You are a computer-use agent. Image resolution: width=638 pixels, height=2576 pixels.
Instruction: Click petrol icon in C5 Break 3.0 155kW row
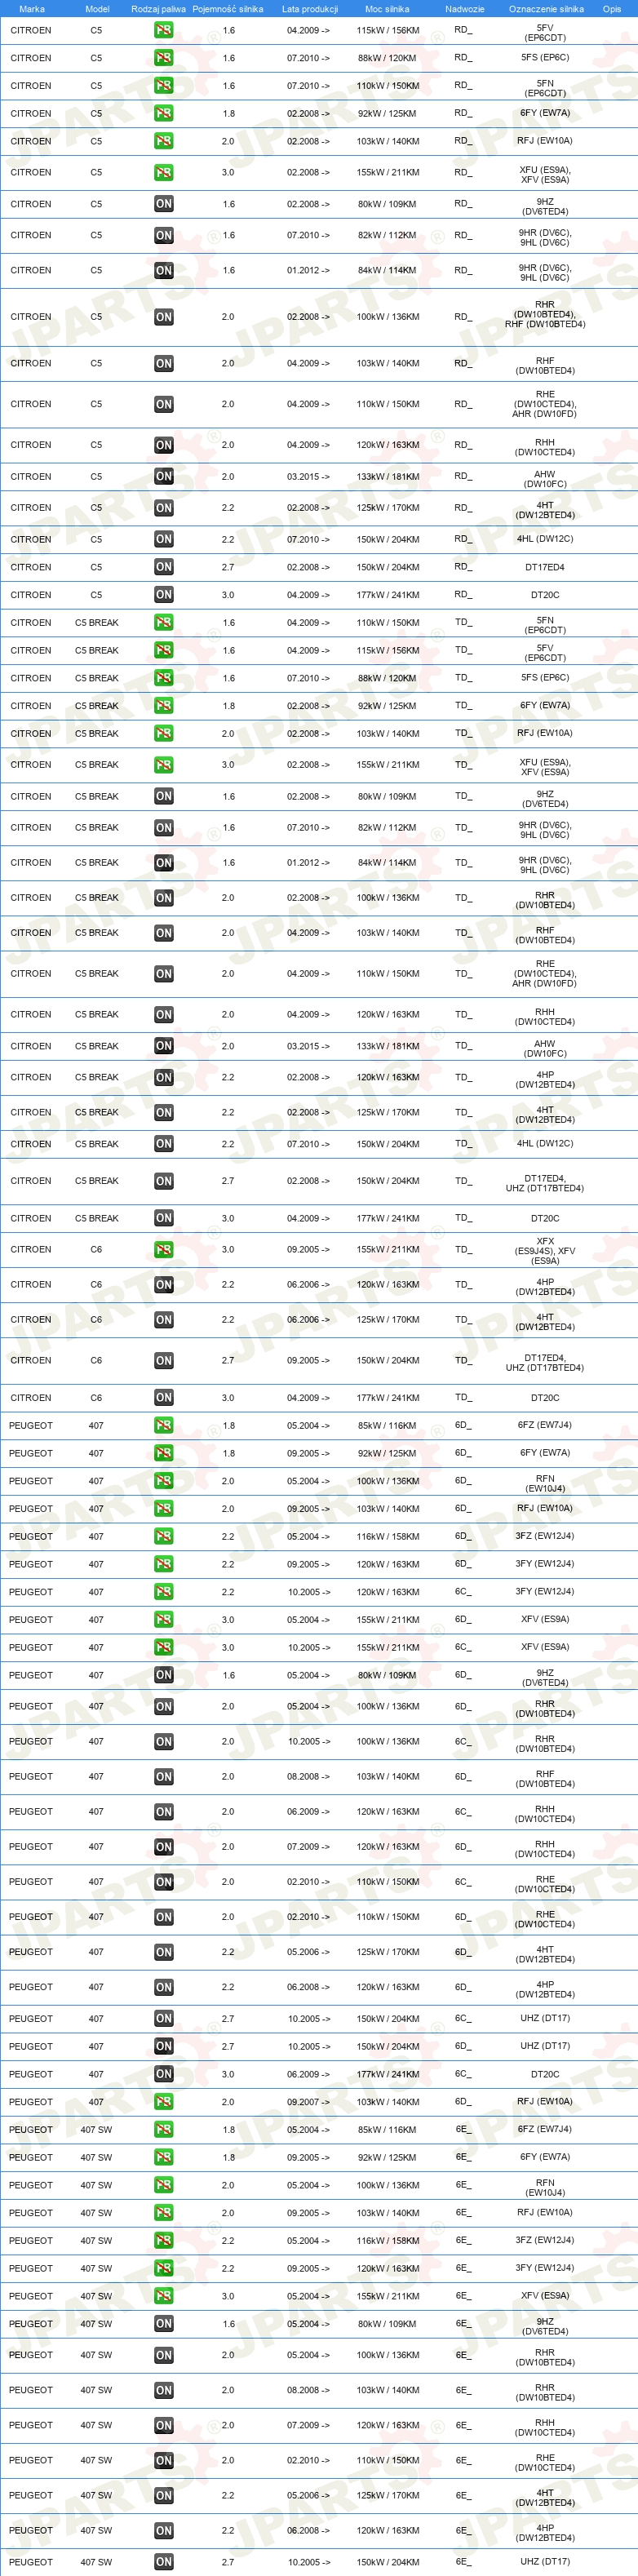click(163, 765)
